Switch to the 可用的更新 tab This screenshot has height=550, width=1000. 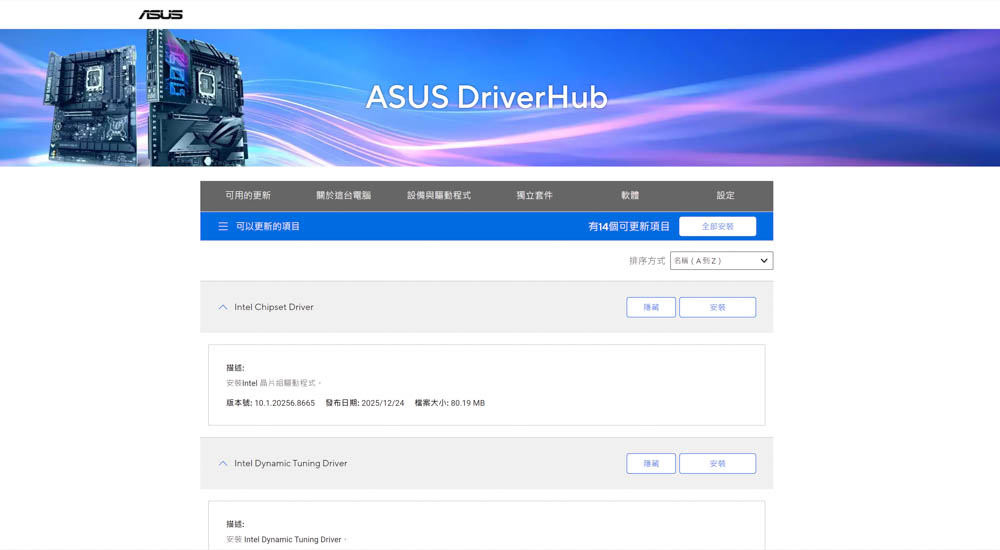pos(248,196)
